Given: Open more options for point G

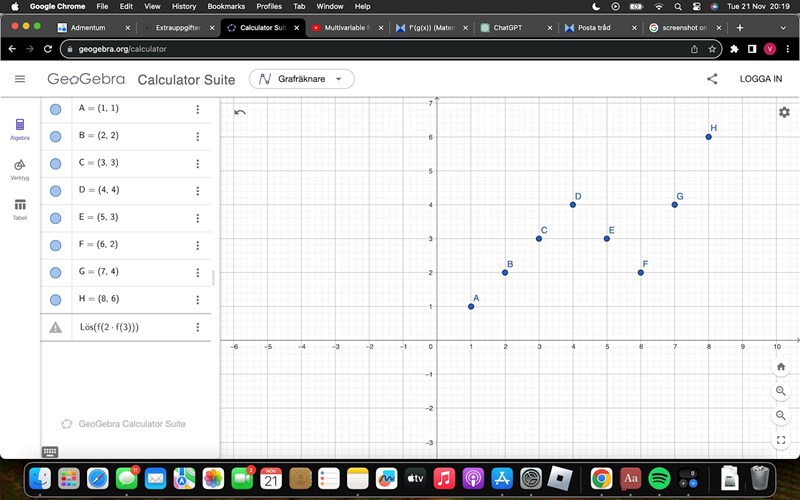Looking at the screenshot, I should click(x=198, y=272).
